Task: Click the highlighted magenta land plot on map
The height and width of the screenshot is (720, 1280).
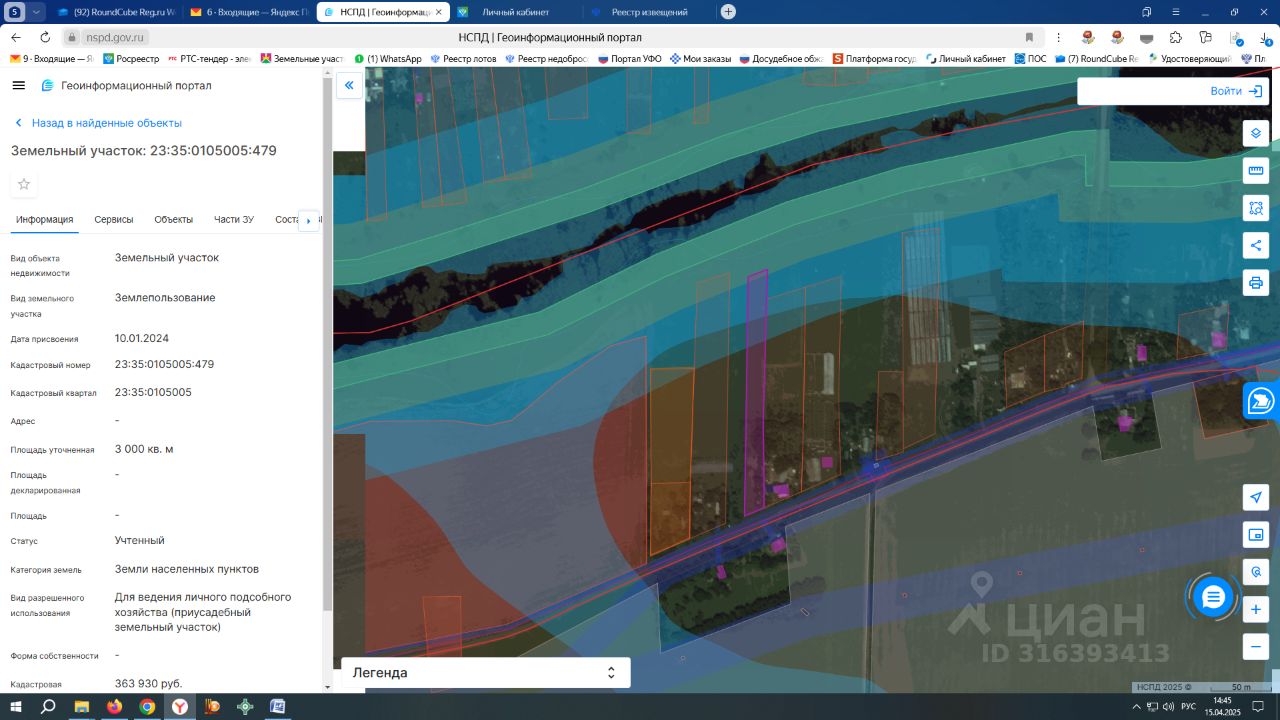Action: pos(756,392)
